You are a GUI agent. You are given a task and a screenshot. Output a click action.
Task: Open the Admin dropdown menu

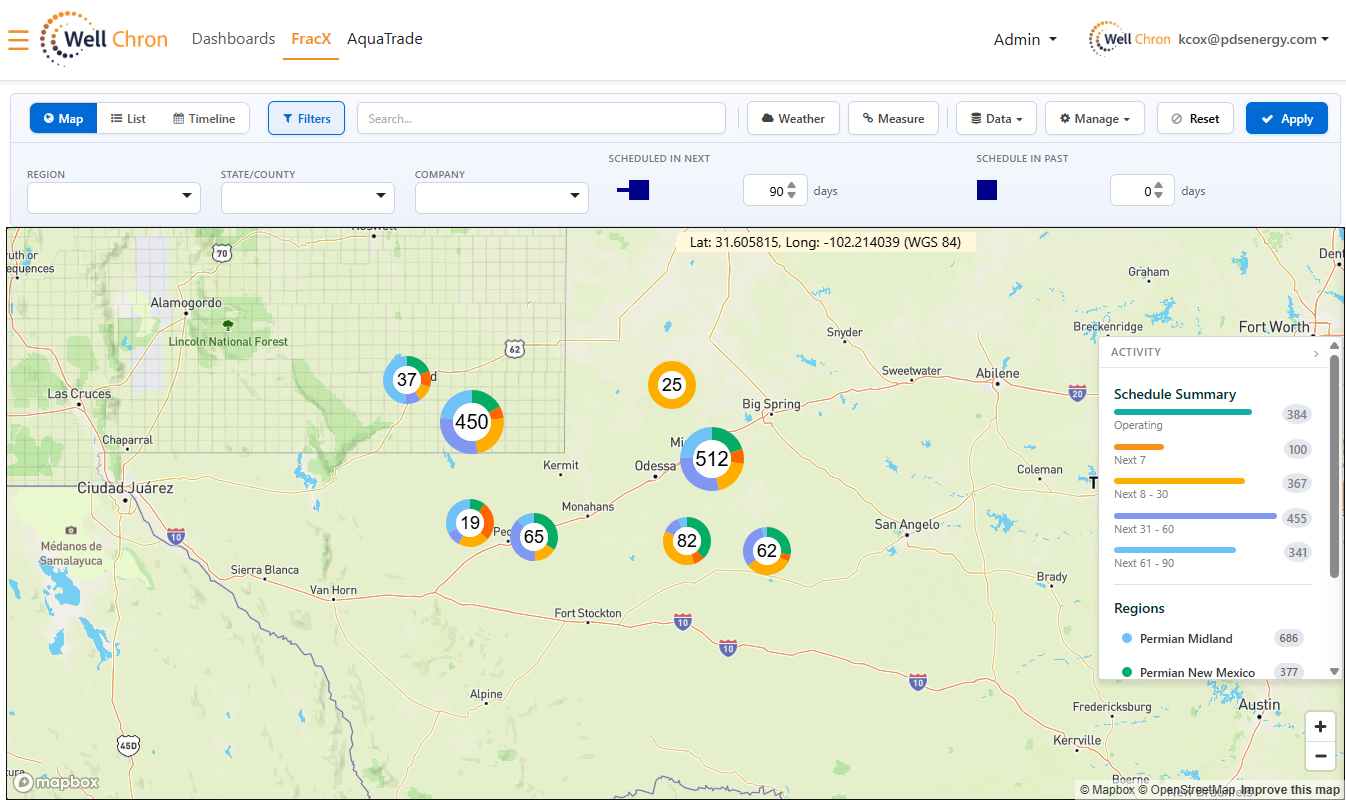click(1025, 40)
